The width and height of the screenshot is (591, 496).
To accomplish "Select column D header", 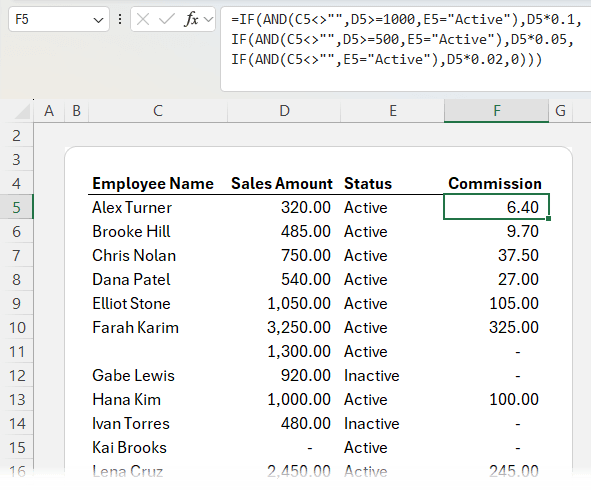I will point(284,111).
